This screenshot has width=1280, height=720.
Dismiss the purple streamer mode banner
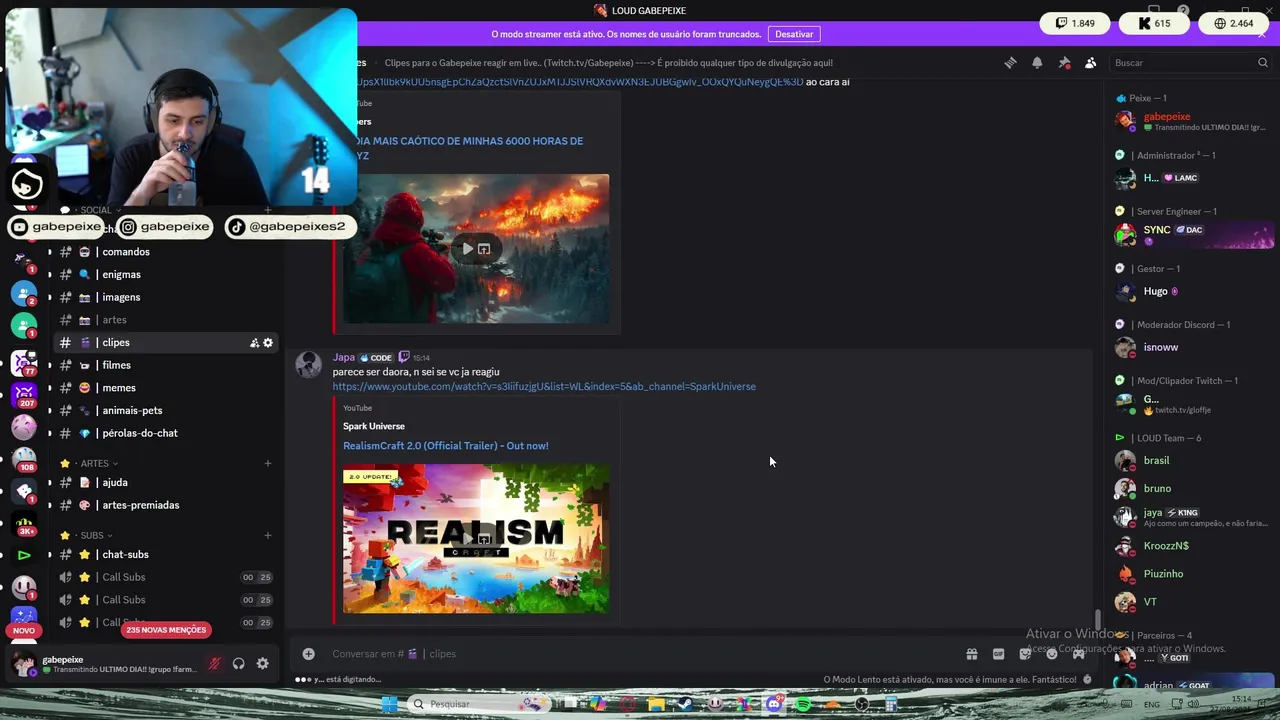1262,34
